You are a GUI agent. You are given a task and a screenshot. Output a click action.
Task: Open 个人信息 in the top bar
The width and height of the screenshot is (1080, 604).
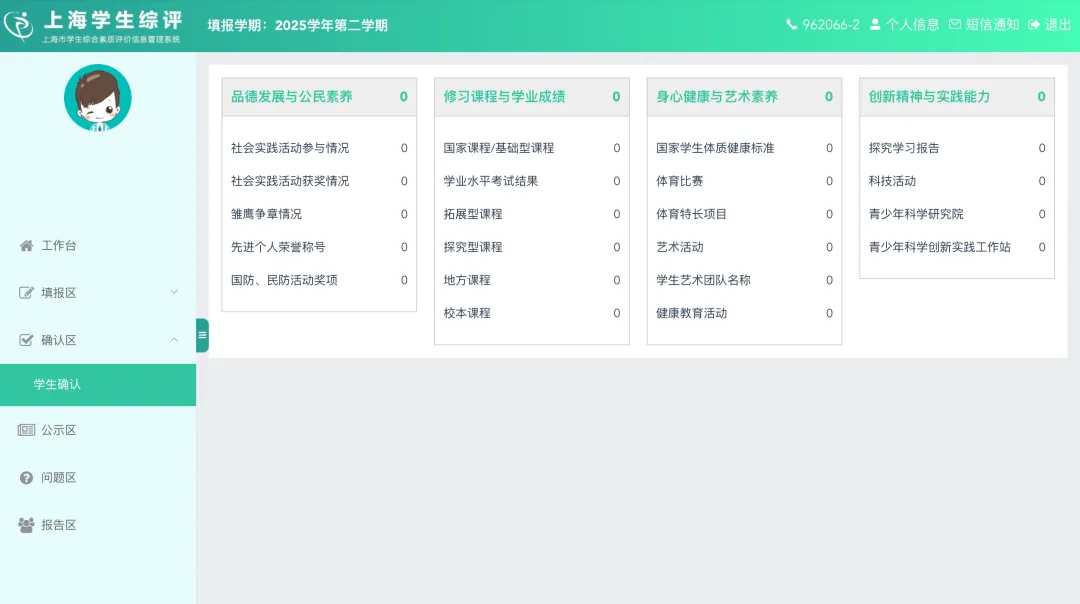pyautogui.click(x=912, y=25)
